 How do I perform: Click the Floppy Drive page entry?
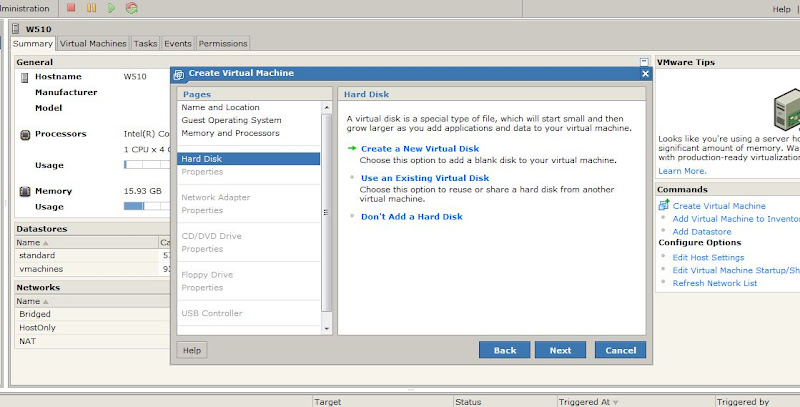point(207,275)
